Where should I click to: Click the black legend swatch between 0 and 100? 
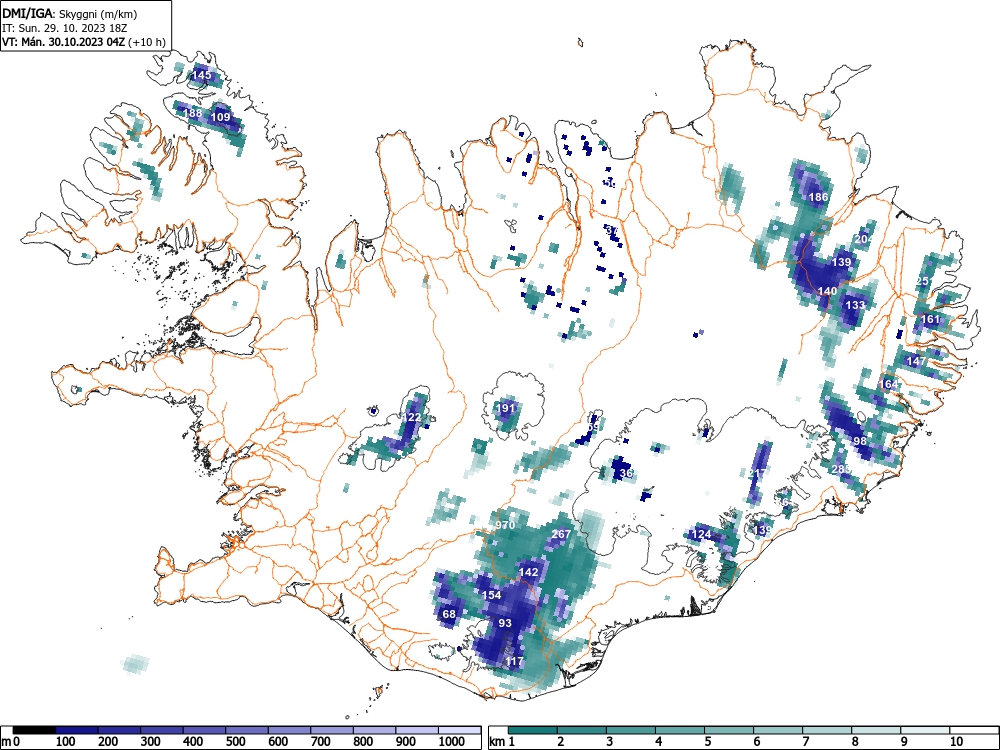pyautogui.click(x=34, y=730)
